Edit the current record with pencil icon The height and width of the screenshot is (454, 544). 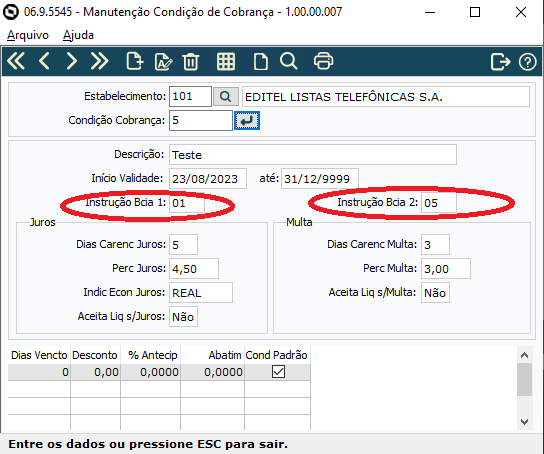click(163, 62)
